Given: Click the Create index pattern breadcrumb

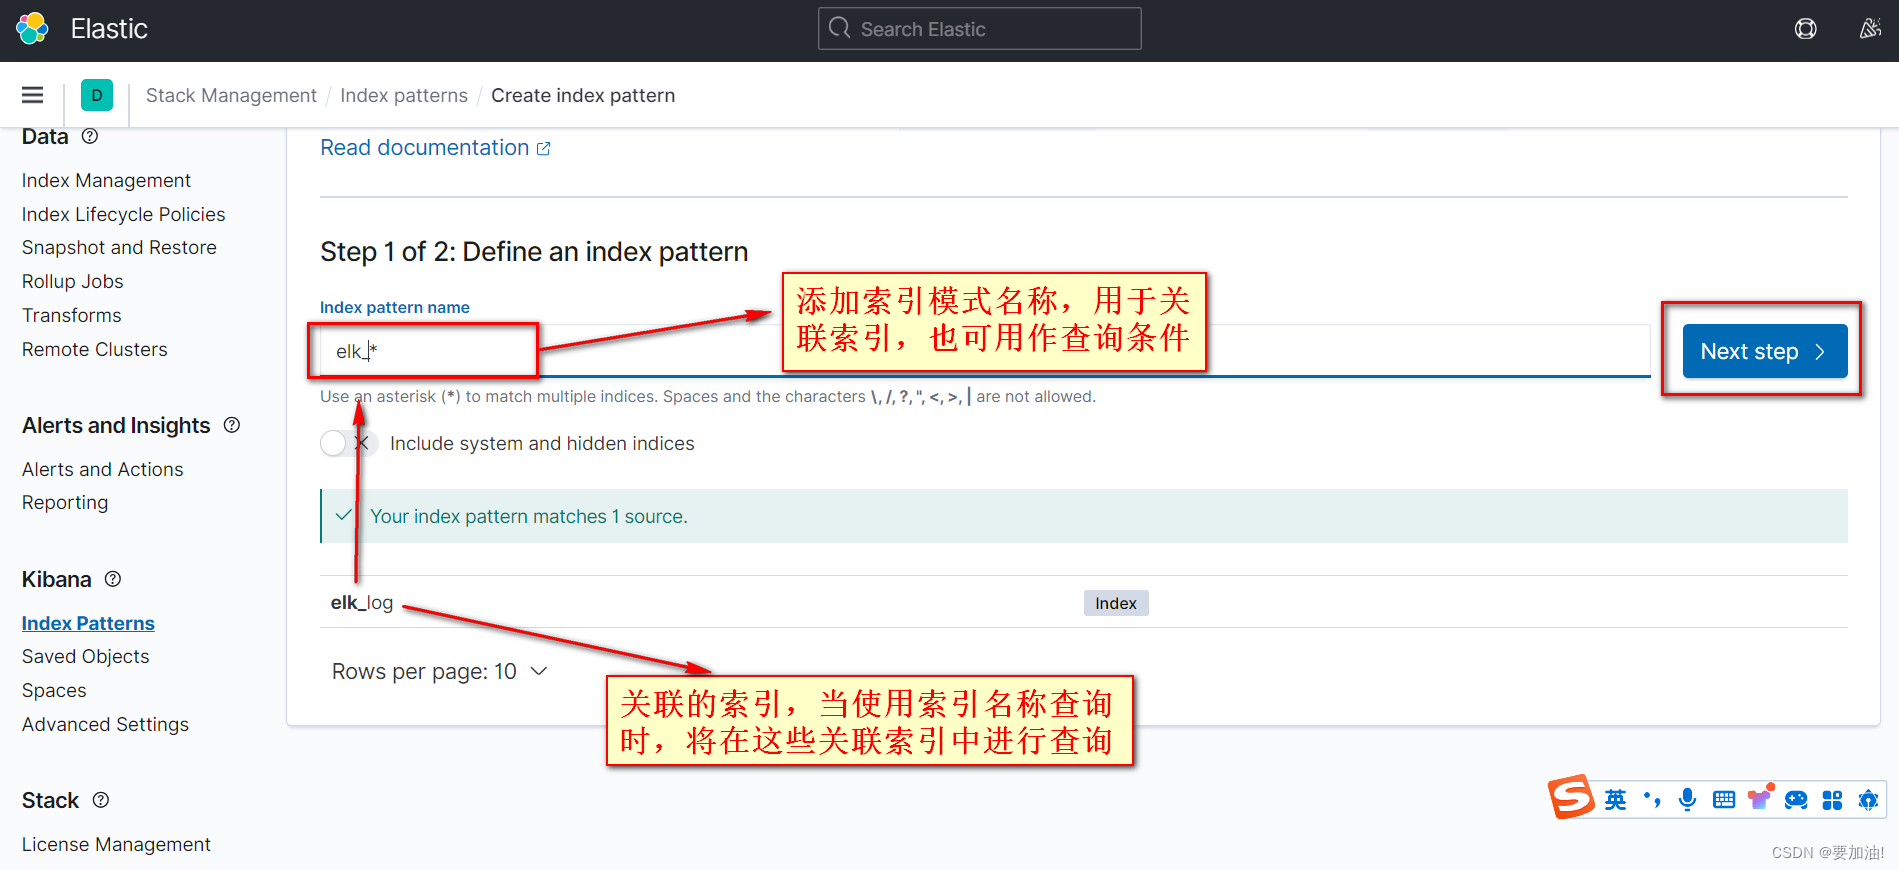Looking at the screenshot, I should coord(583,95).
